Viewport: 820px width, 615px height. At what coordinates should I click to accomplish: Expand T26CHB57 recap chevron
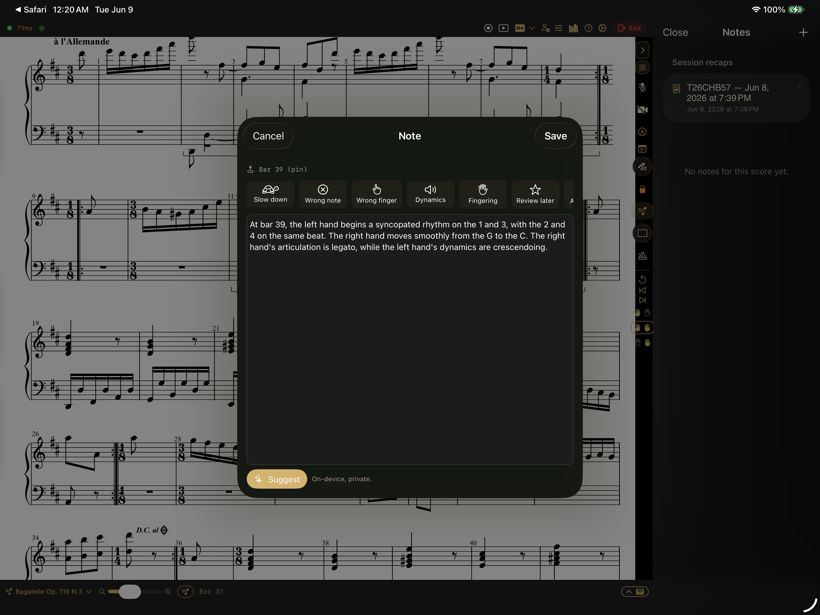pos(799,86)
